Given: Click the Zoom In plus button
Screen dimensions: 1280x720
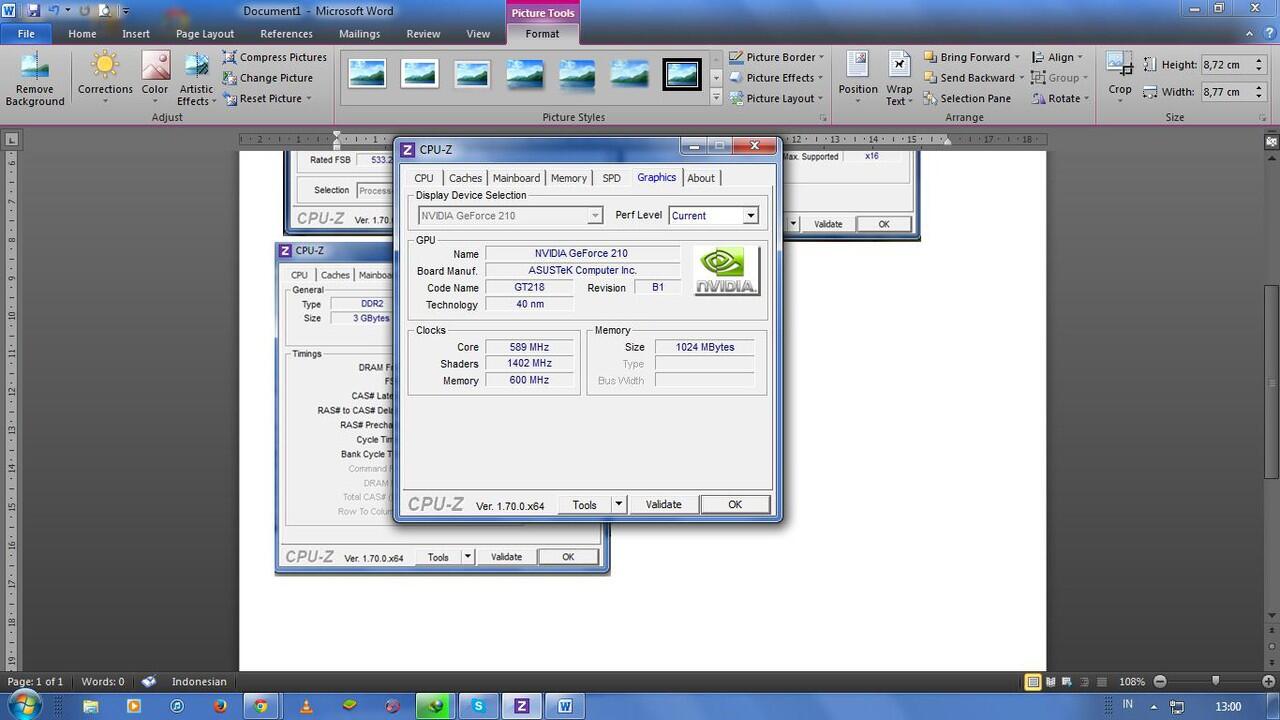Looking at the screenshot, I should tap(1270, 682).
